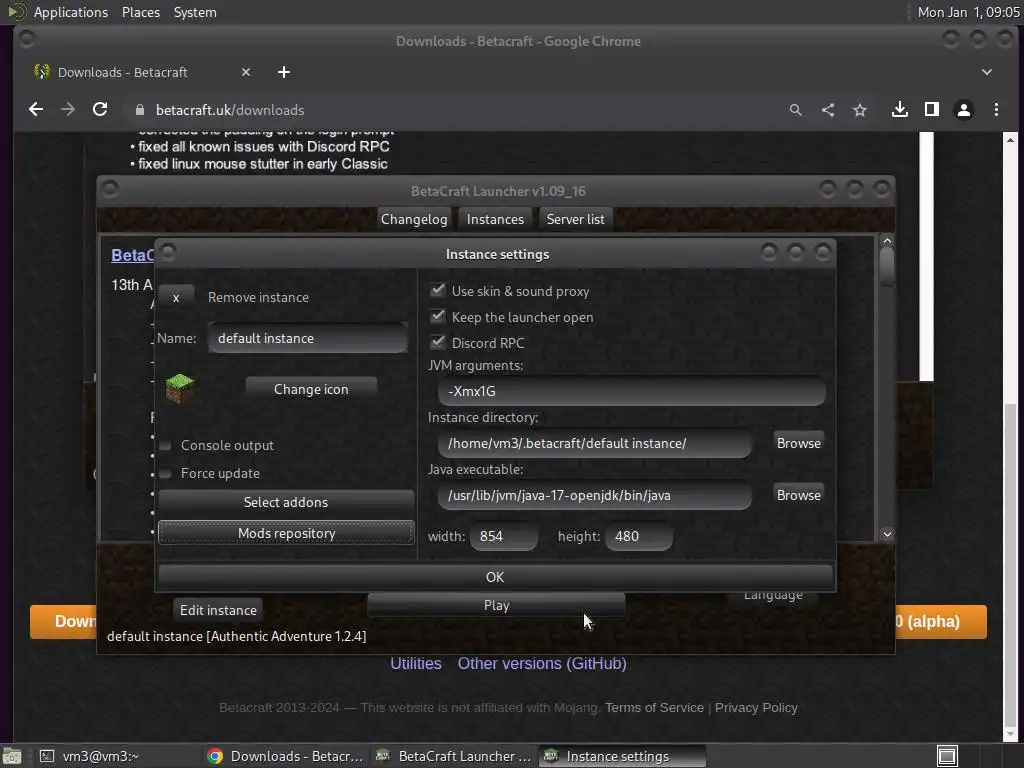The image size is (1024, 768).
Task: Open Privacy Policy link
Action: (756, 707)
